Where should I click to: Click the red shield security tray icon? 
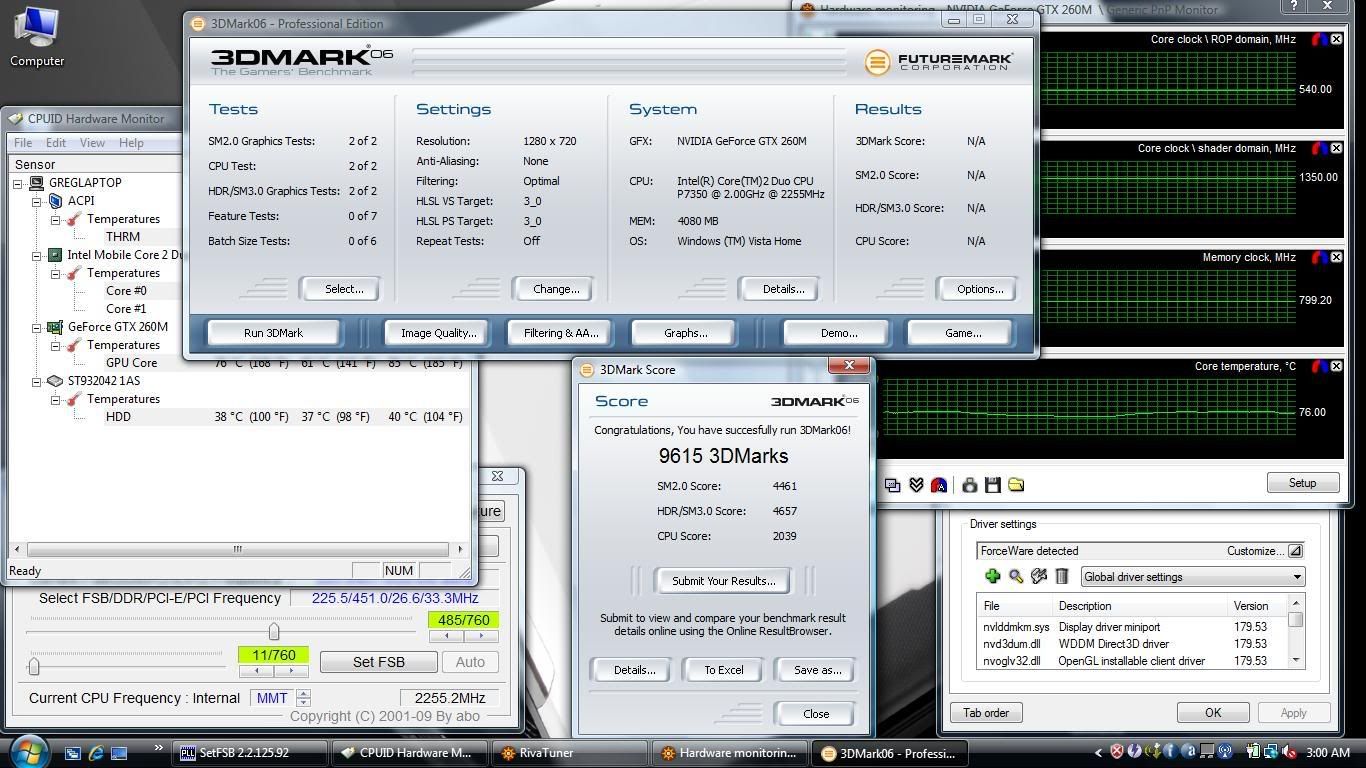pyautogui.click(x=1117, y=752)
